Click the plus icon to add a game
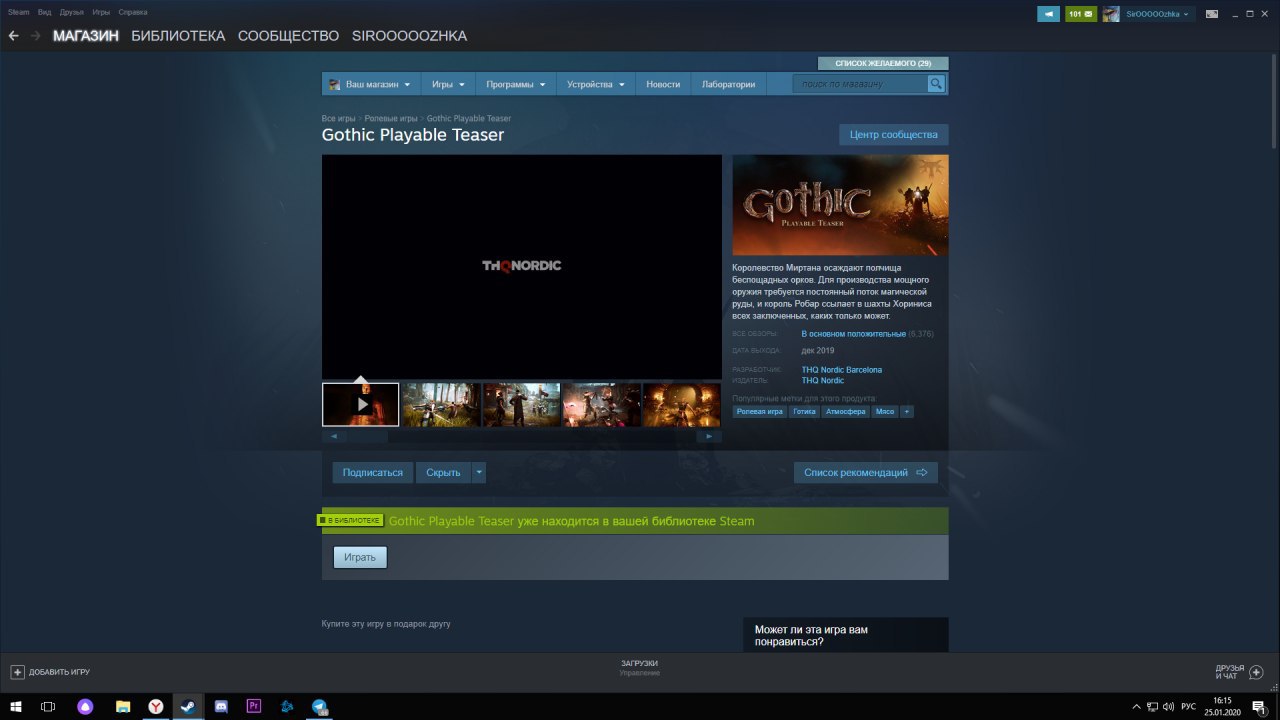Image resolution: width=1280 pixels, height=720 pixels. click(17, 672)
